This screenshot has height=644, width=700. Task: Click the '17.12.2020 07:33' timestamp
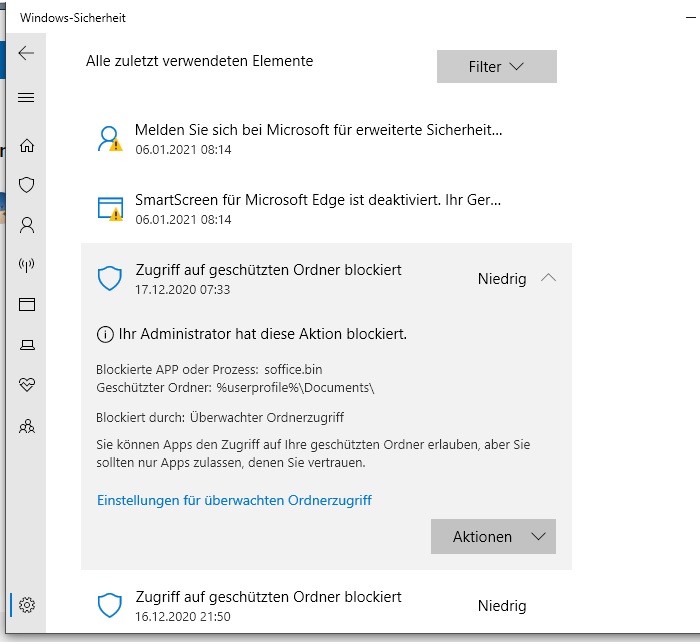[183, 290]
